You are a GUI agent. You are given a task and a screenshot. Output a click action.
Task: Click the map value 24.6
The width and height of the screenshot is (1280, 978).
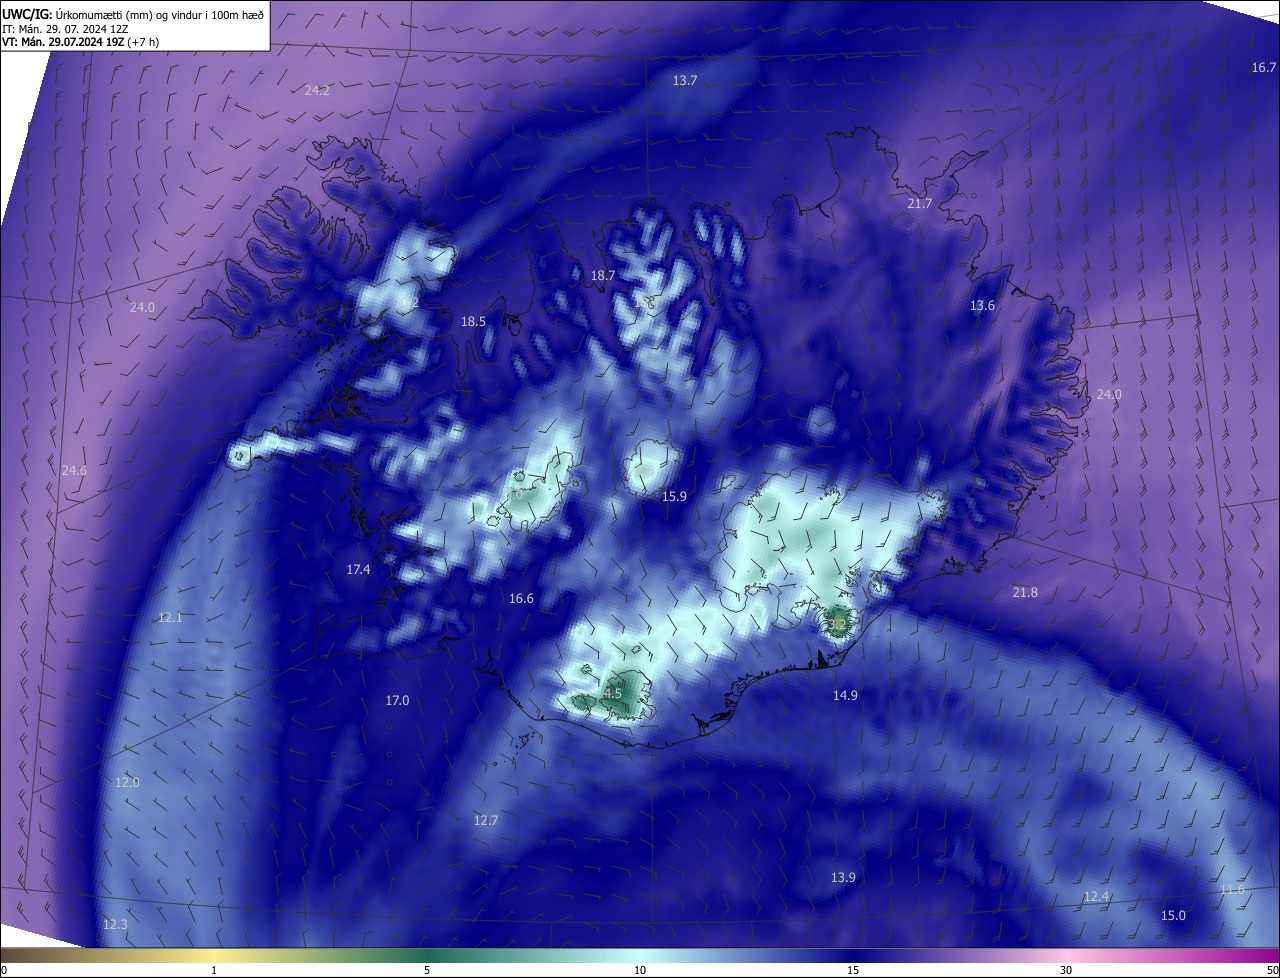tap(74, 470)
